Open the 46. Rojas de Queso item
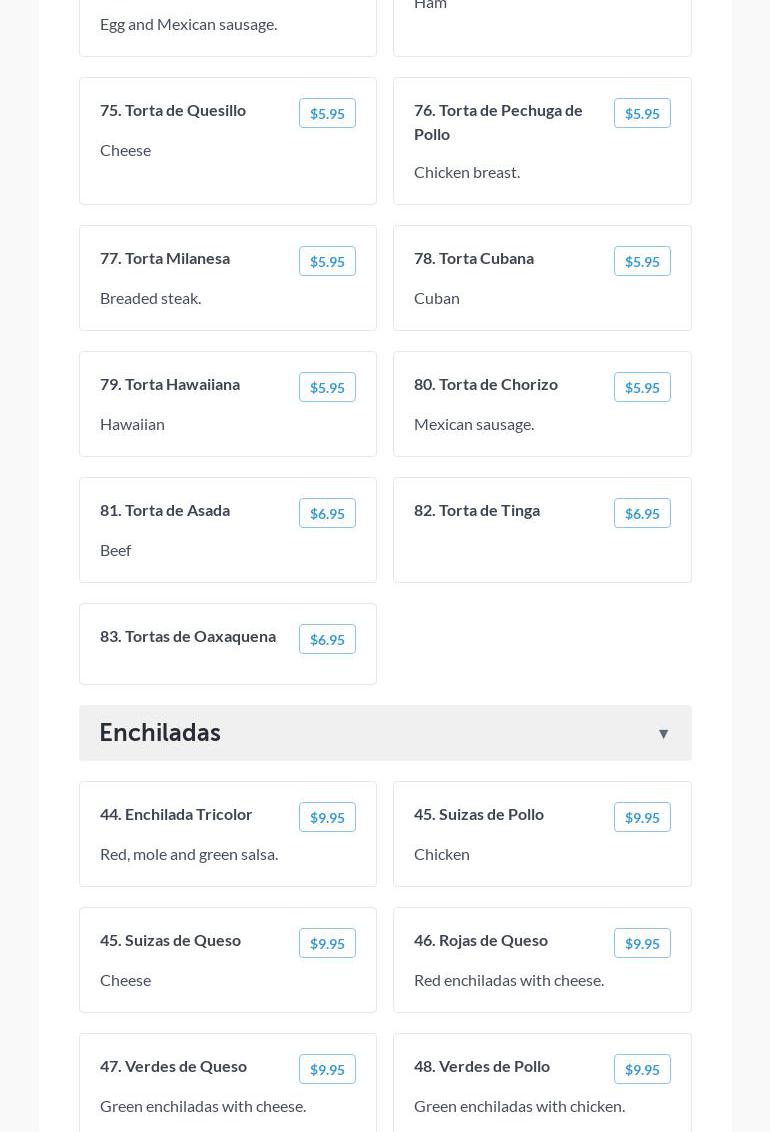The image size is (770, 1132). (481, 940)
